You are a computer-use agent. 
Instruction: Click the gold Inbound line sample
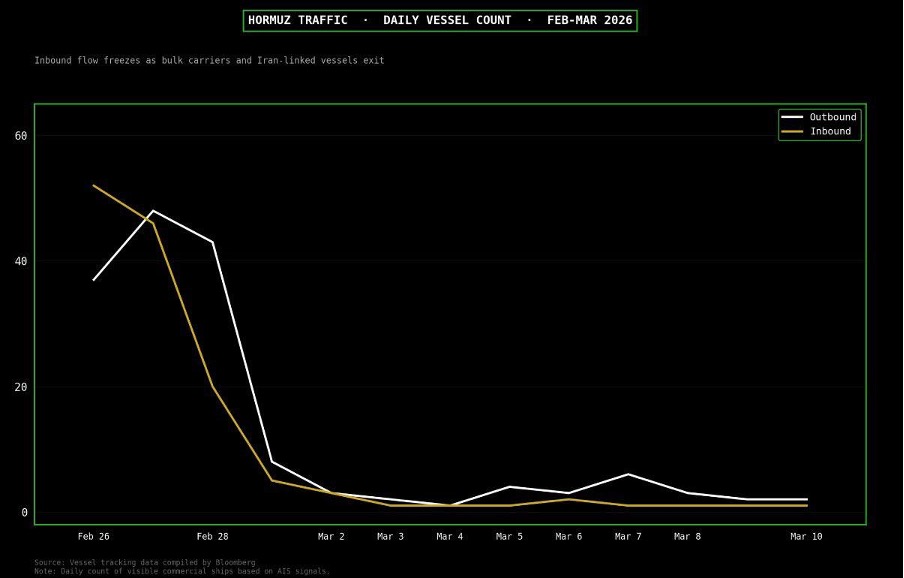(793, 131)
